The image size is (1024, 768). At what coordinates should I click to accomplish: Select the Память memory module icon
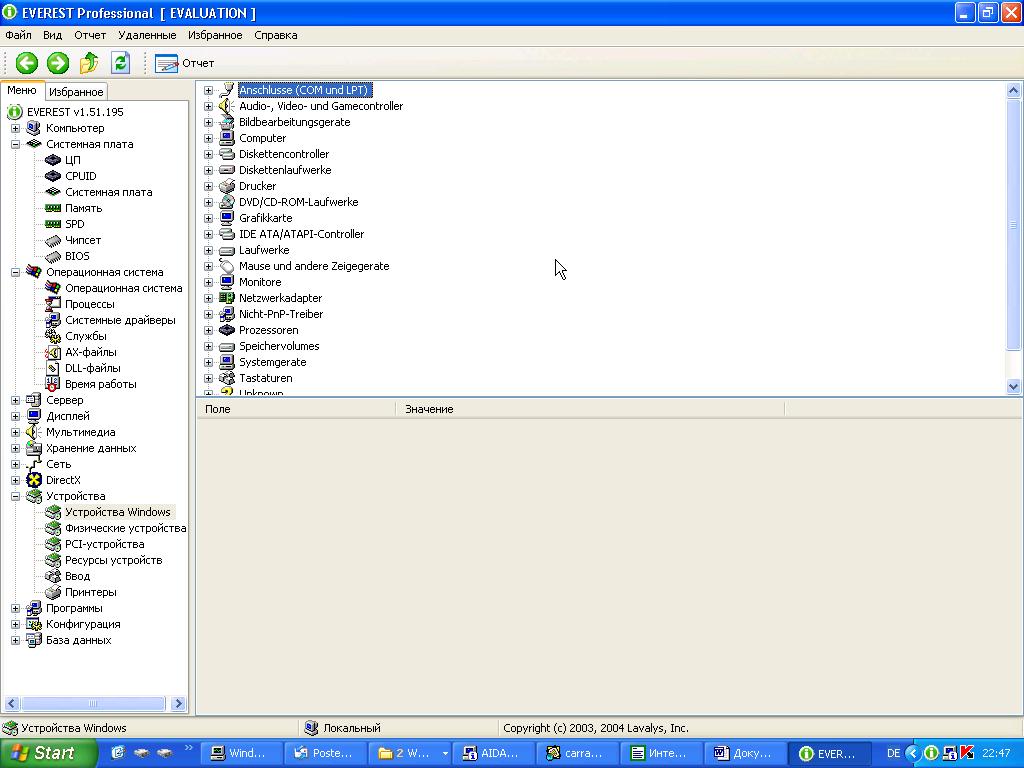(x=53, y=208)
